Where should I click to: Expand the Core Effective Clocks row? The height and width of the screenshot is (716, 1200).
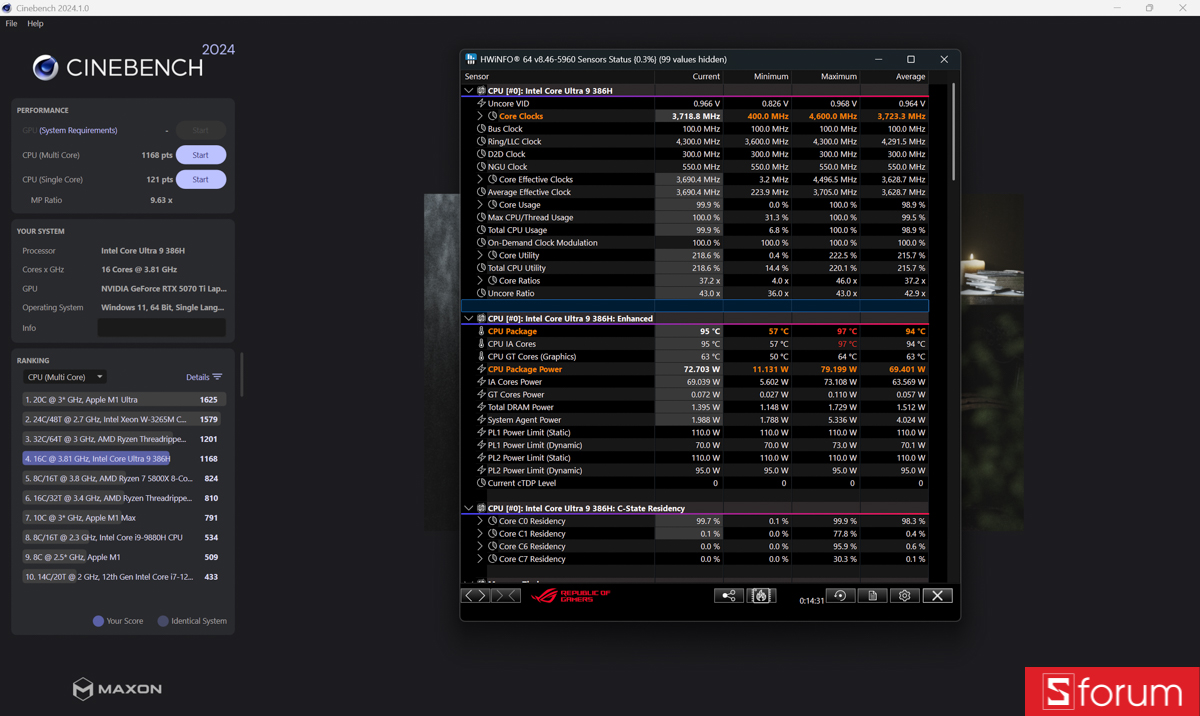click(x=480, y=179)
